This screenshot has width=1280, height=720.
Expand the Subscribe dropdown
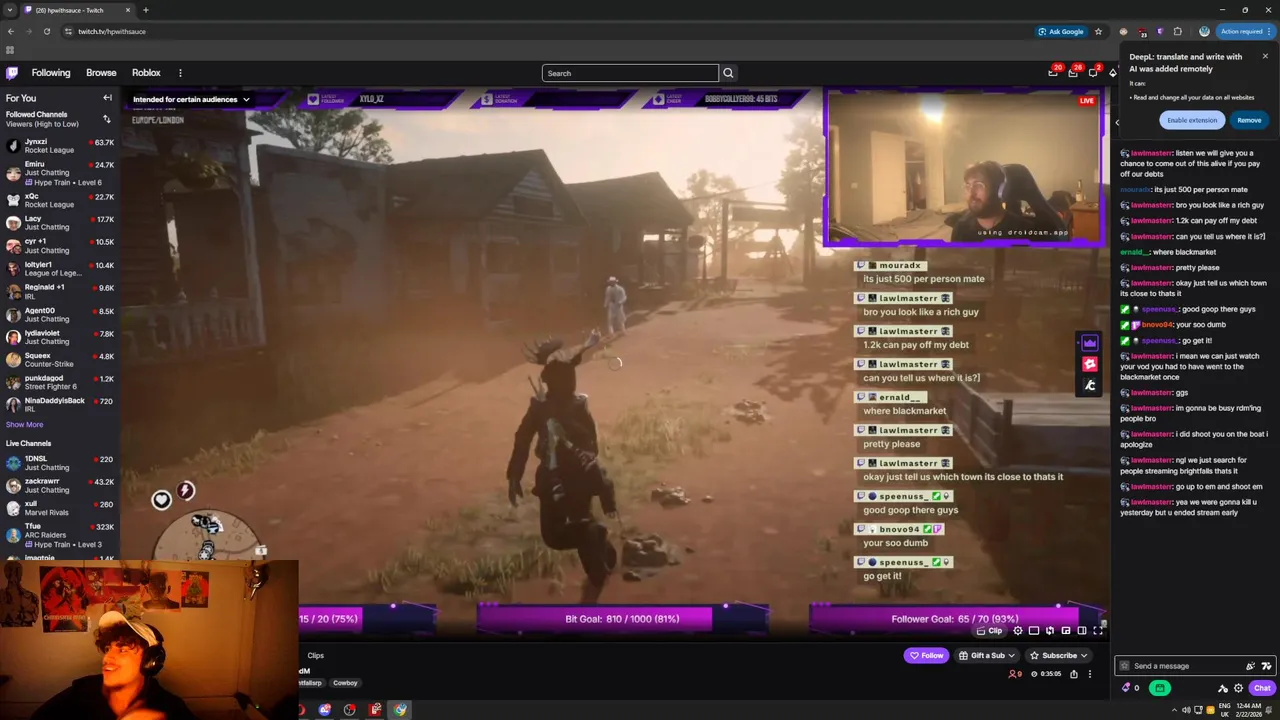pos(1059,655)
